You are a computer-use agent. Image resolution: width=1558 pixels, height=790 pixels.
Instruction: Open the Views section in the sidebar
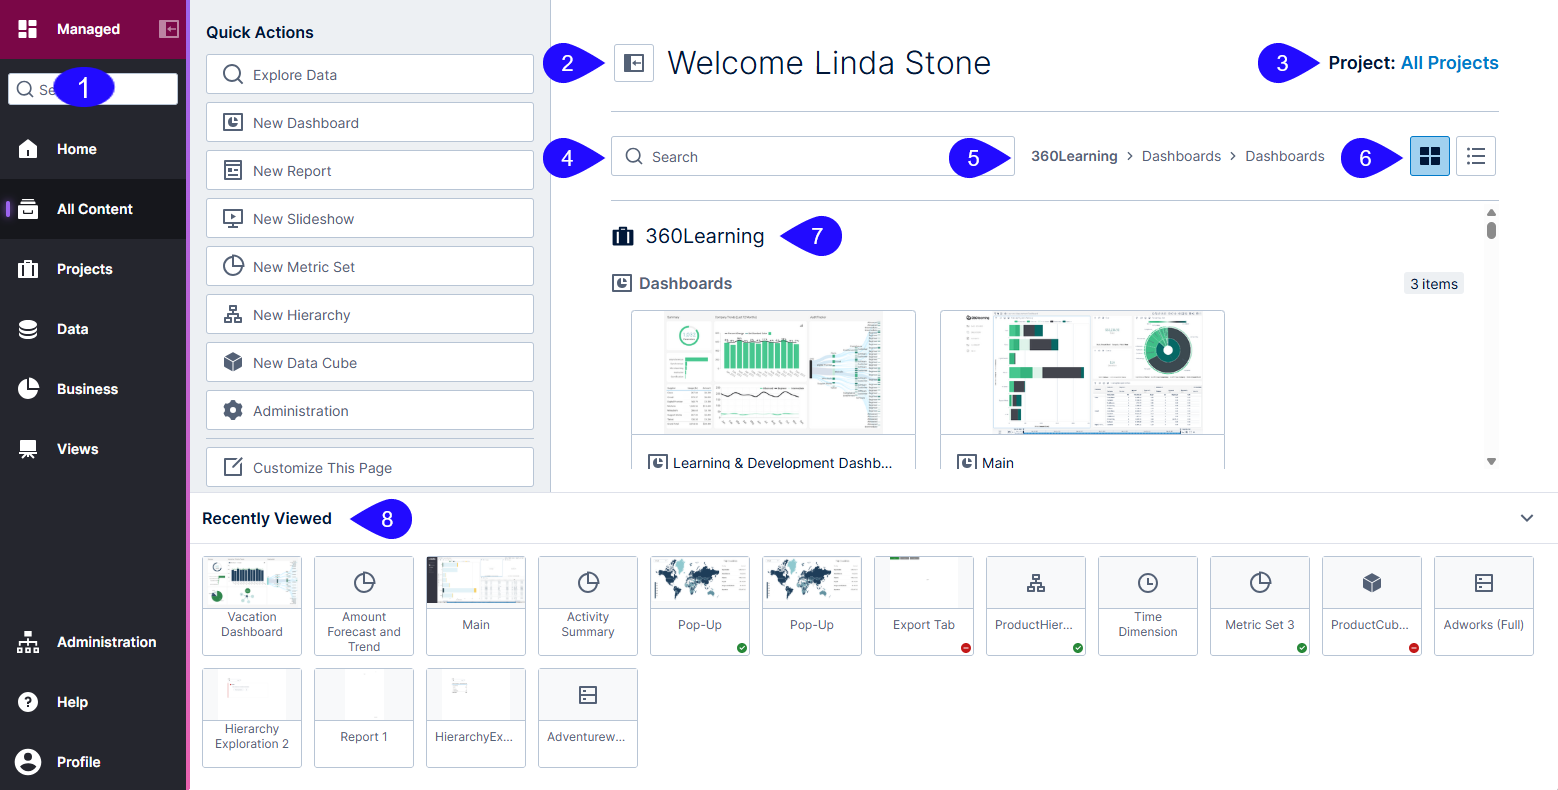point(77,448)
